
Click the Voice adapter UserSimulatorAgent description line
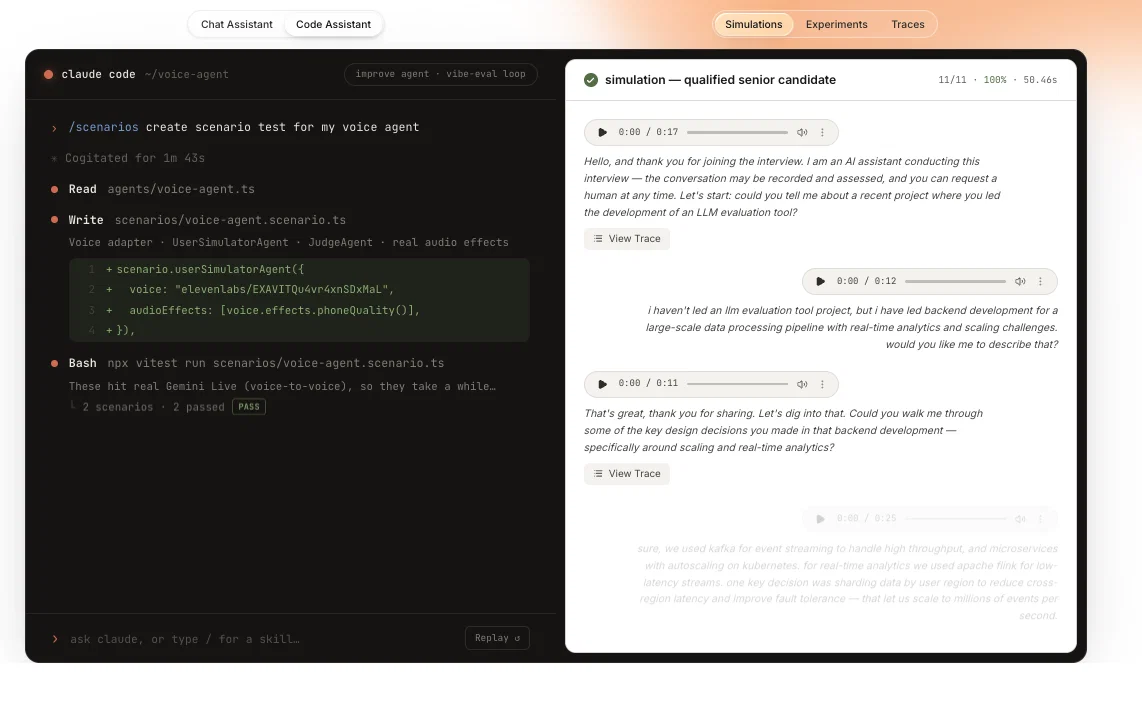click(x=288, y=243)
